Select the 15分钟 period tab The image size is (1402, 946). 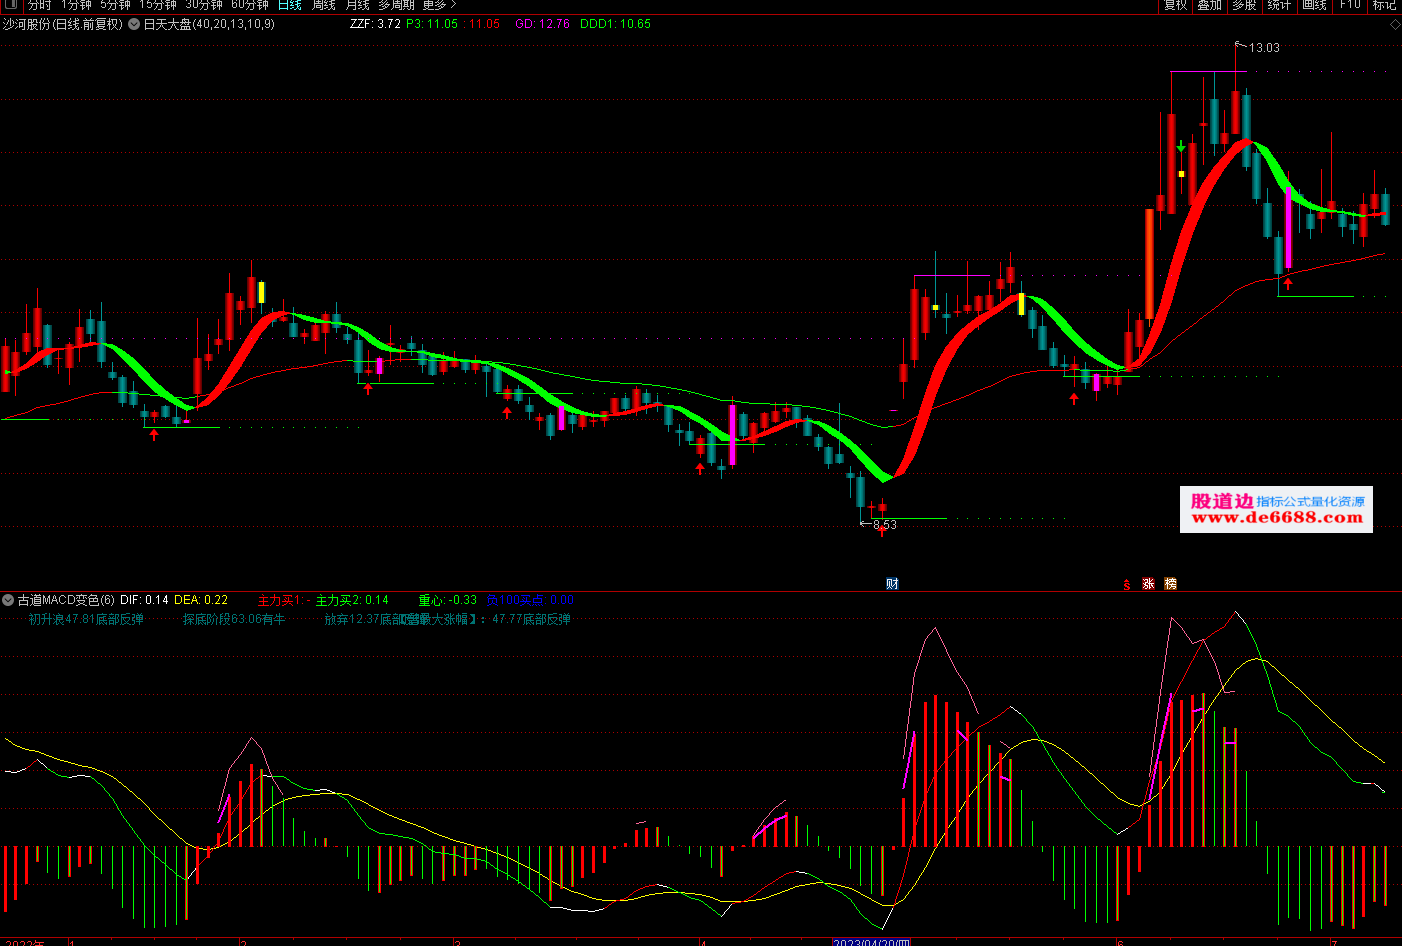158,5
